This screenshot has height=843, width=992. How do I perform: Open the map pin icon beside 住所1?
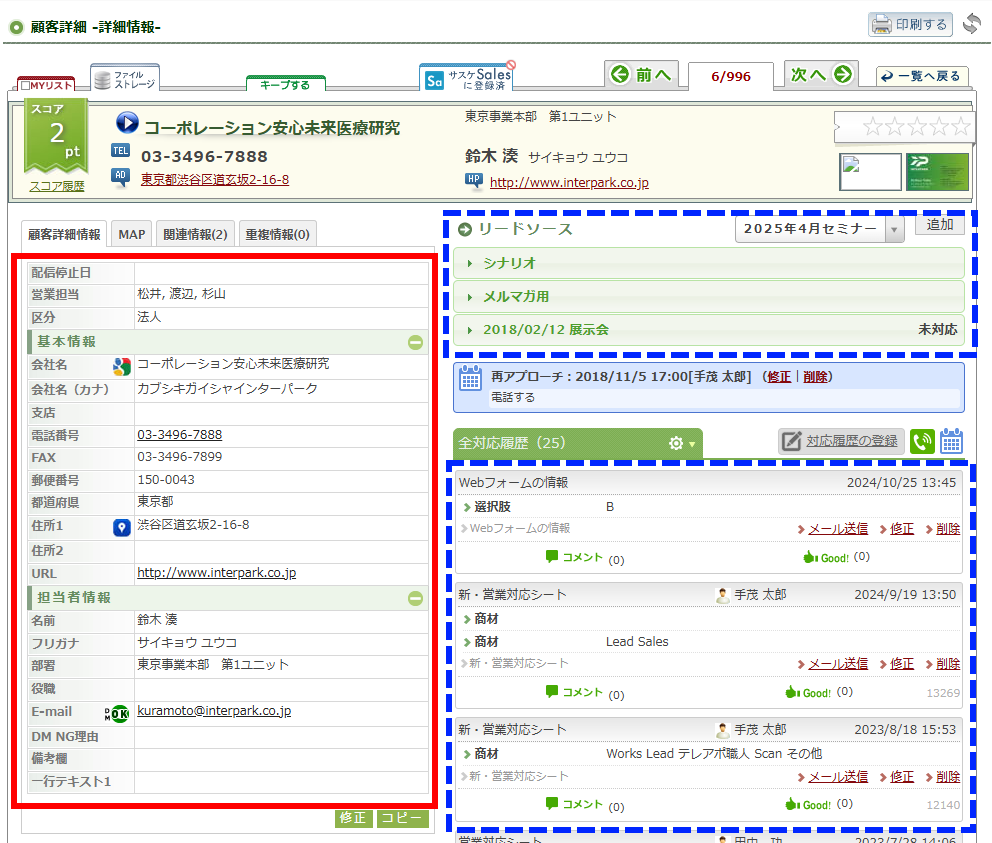pyautogui.click(x=122, y=527)
